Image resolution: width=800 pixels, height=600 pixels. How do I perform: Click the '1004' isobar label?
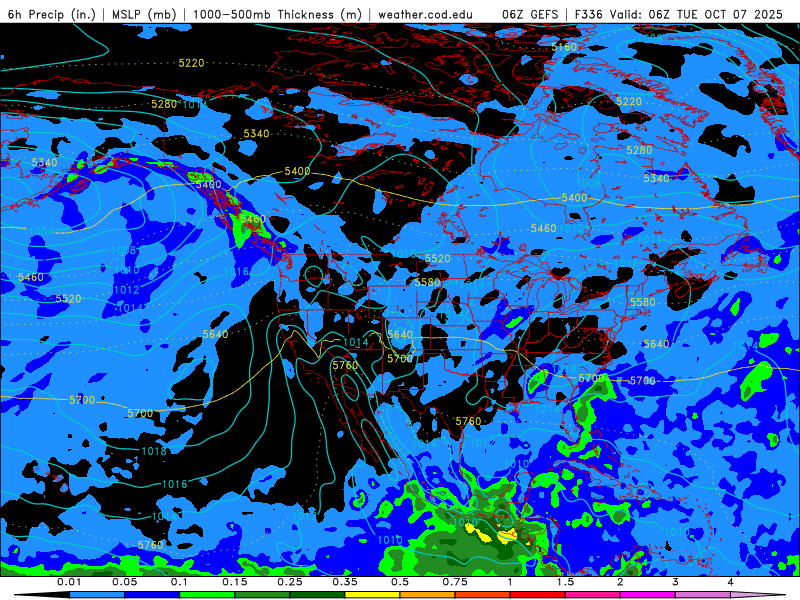point(41,231)
